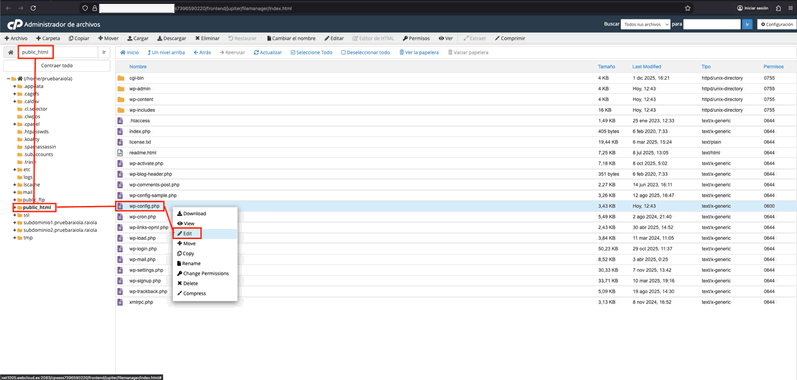Choose Change Permissions from context menu
The height and width of the screenshot is (380, 797).
point(205,273)
